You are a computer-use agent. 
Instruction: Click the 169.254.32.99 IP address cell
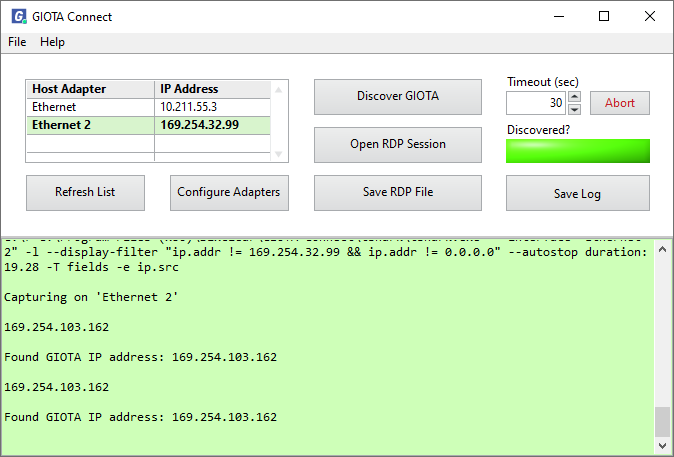pyautogui.click(x=212, y=125)
